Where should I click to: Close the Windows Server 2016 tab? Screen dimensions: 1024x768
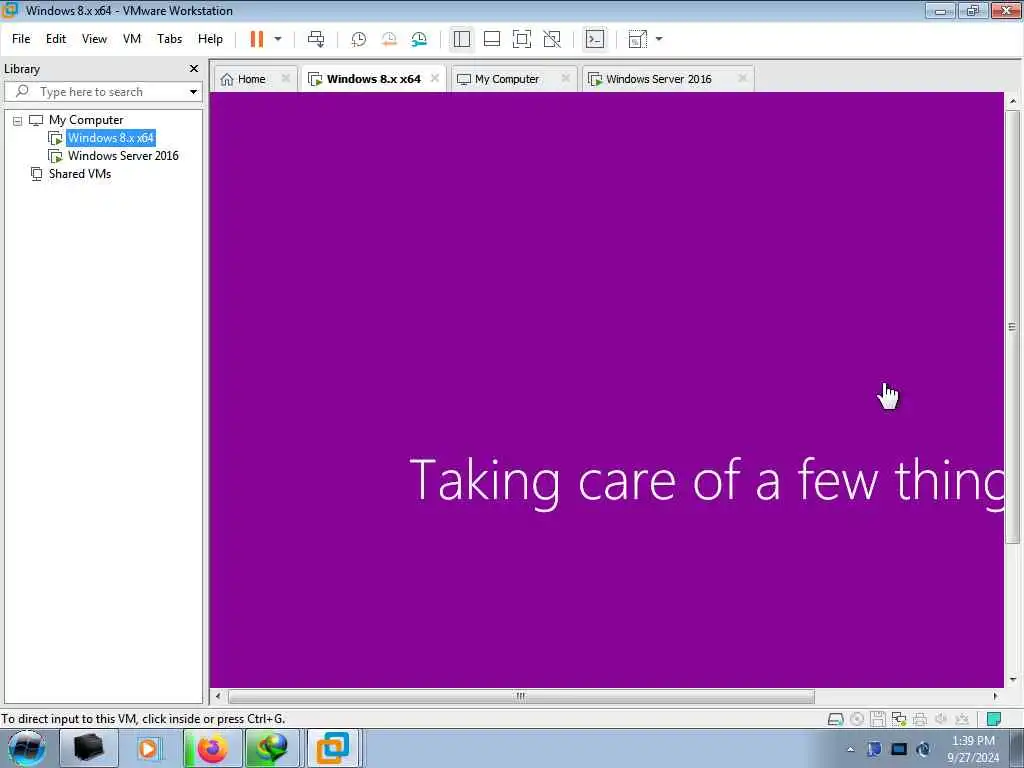[x=742, y=78]
